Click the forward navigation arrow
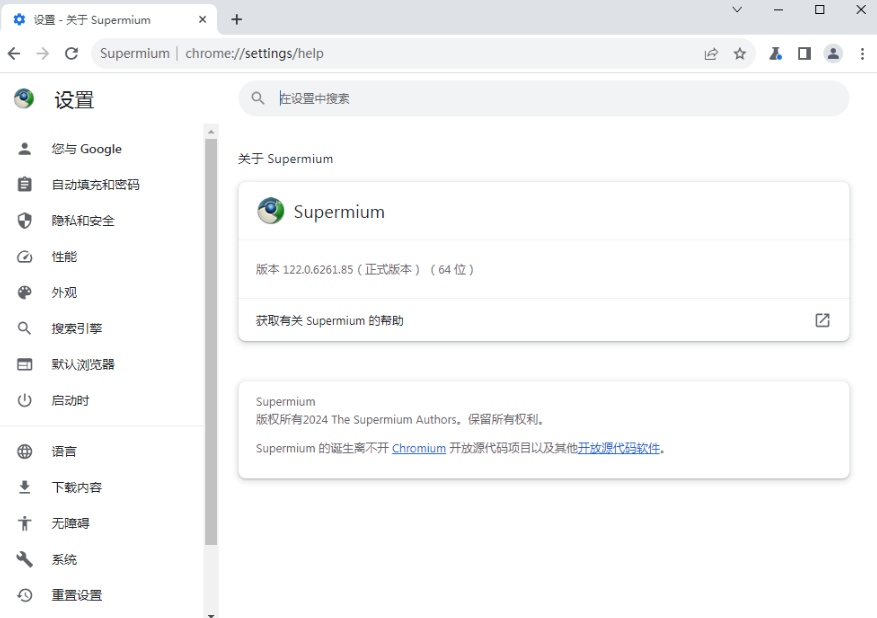Image resolution: width=877 pixels, height=618 pixels. pyautogui.click(x=43, y=54)
